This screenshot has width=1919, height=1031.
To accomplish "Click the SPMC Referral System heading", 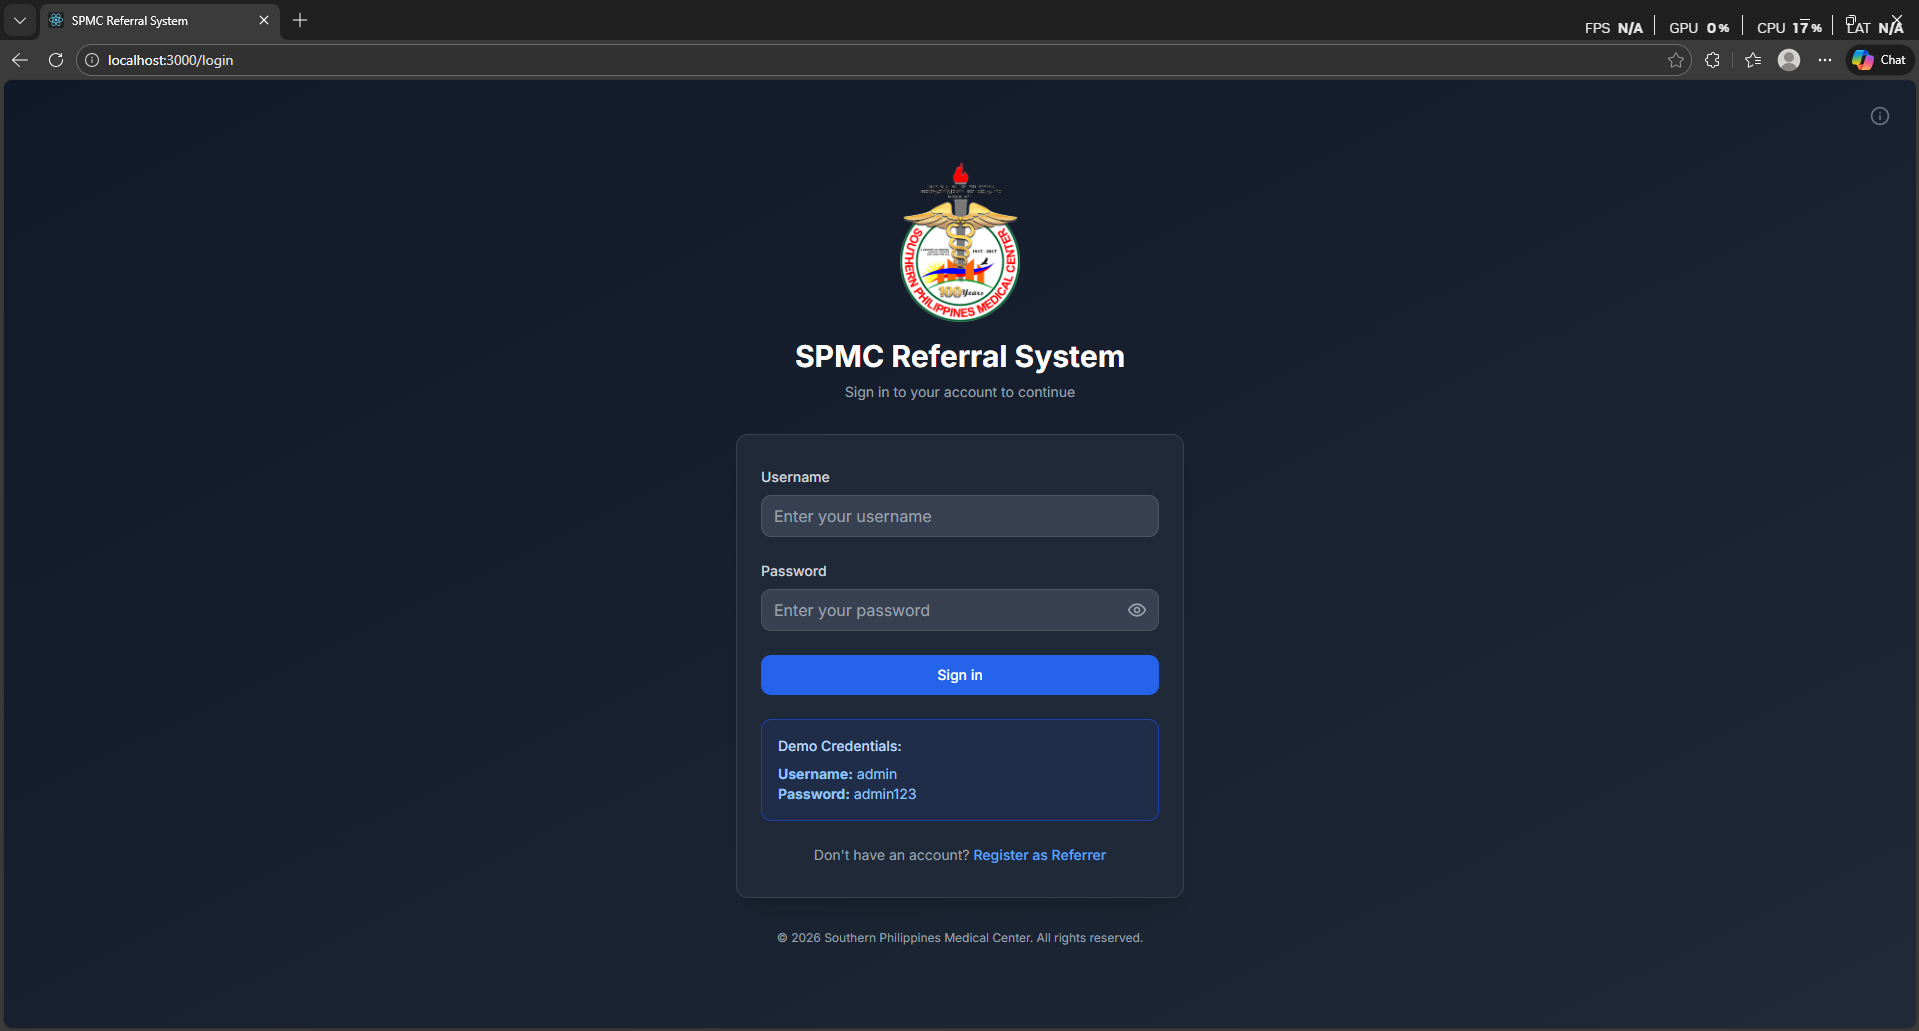I will pyautogui.click(x=960, y=356).
